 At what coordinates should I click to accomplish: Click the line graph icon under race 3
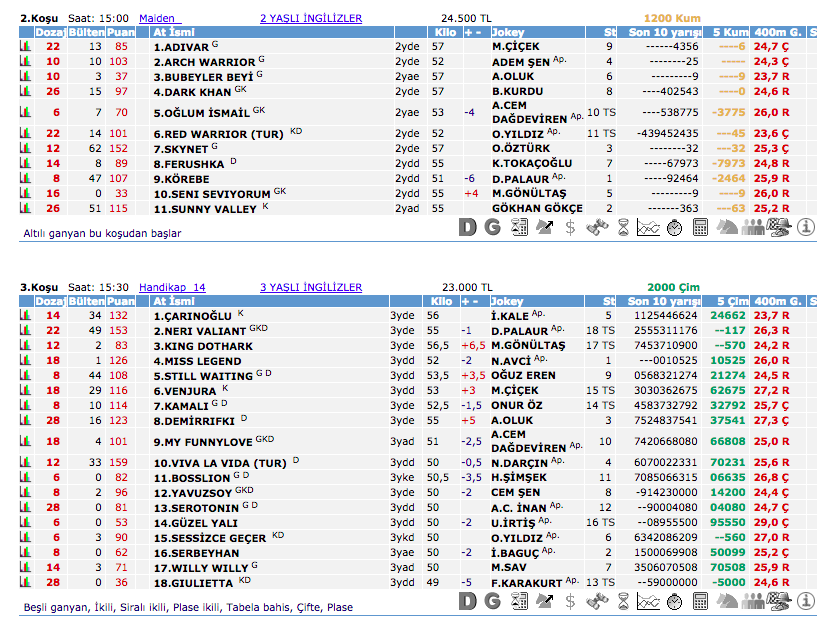649,600
